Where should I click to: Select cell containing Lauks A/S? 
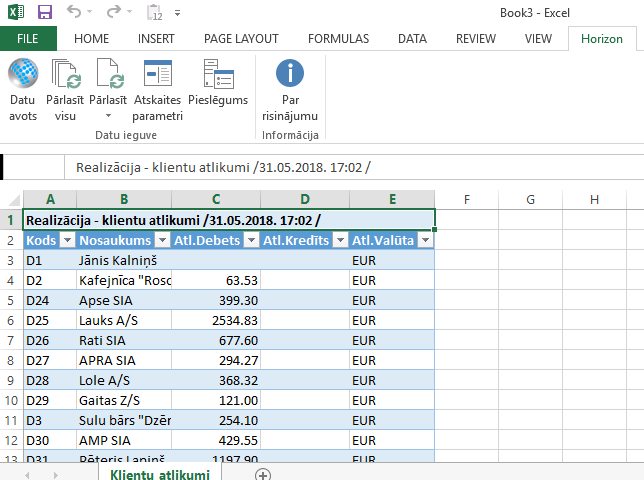(124, 320)
